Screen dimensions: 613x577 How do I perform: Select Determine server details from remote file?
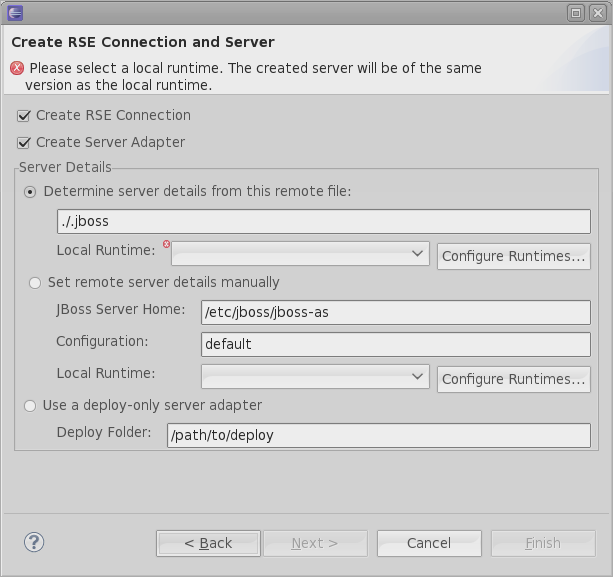pyautogui.click(x=30, y=191)
